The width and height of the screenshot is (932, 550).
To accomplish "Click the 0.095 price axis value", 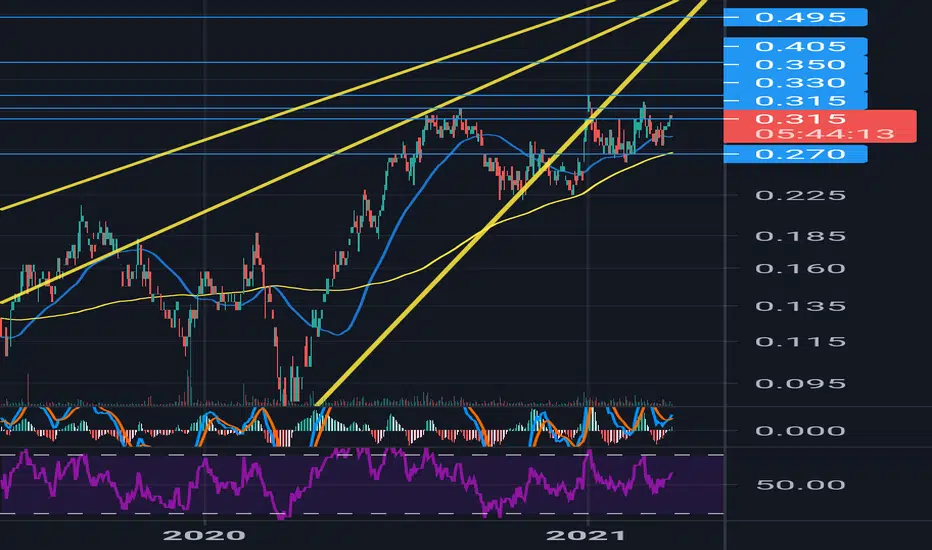I will 800,383.
